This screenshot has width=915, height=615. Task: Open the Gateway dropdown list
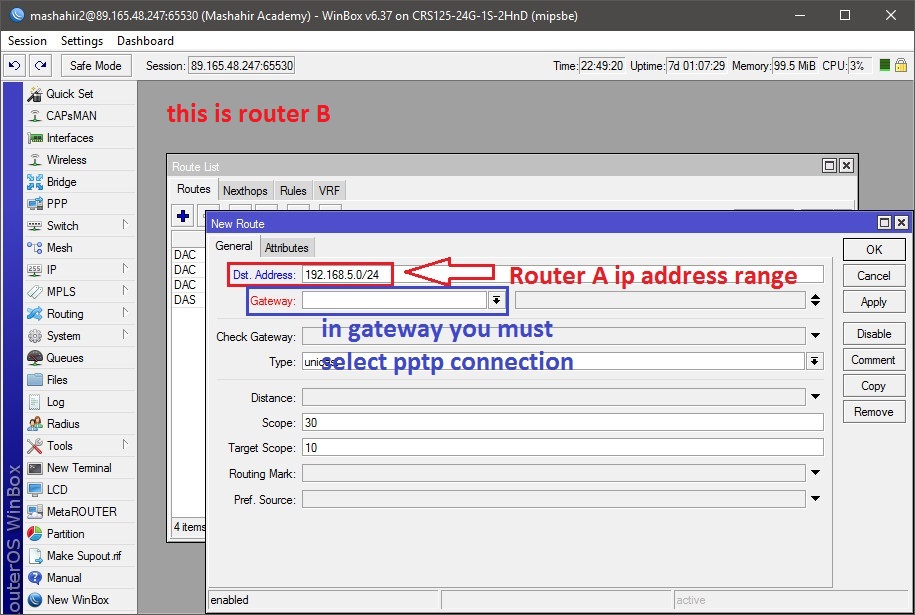[x=496, y=300]
